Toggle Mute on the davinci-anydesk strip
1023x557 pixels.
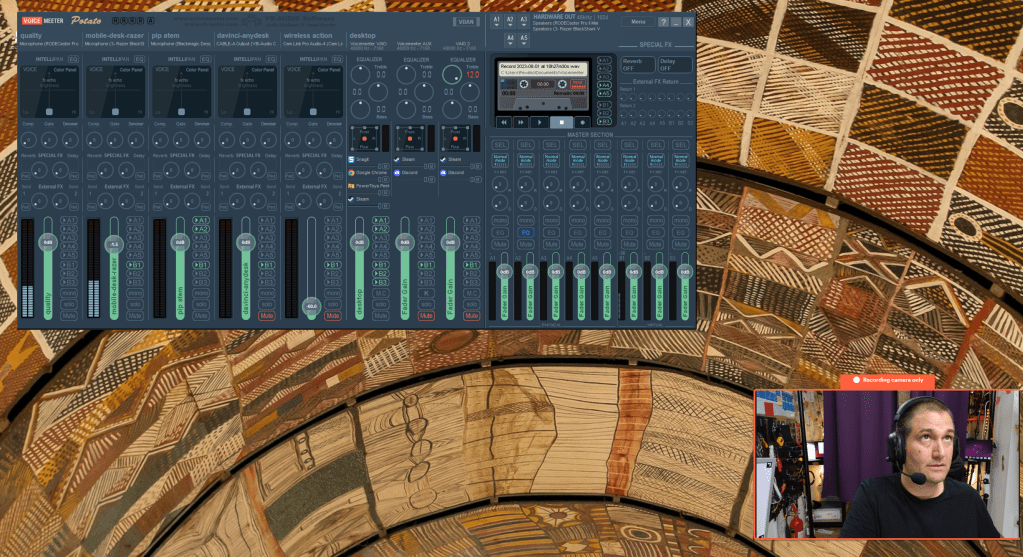[266, 316]
